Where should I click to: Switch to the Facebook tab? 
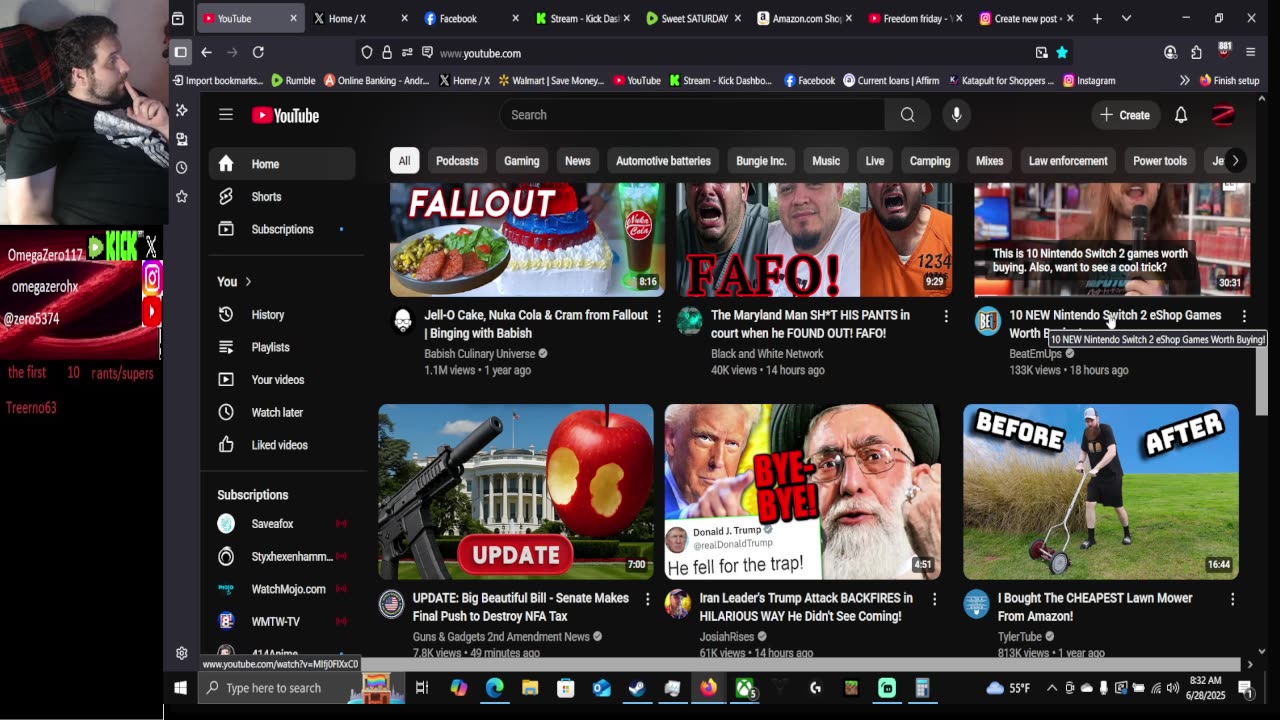click(471, 18)
